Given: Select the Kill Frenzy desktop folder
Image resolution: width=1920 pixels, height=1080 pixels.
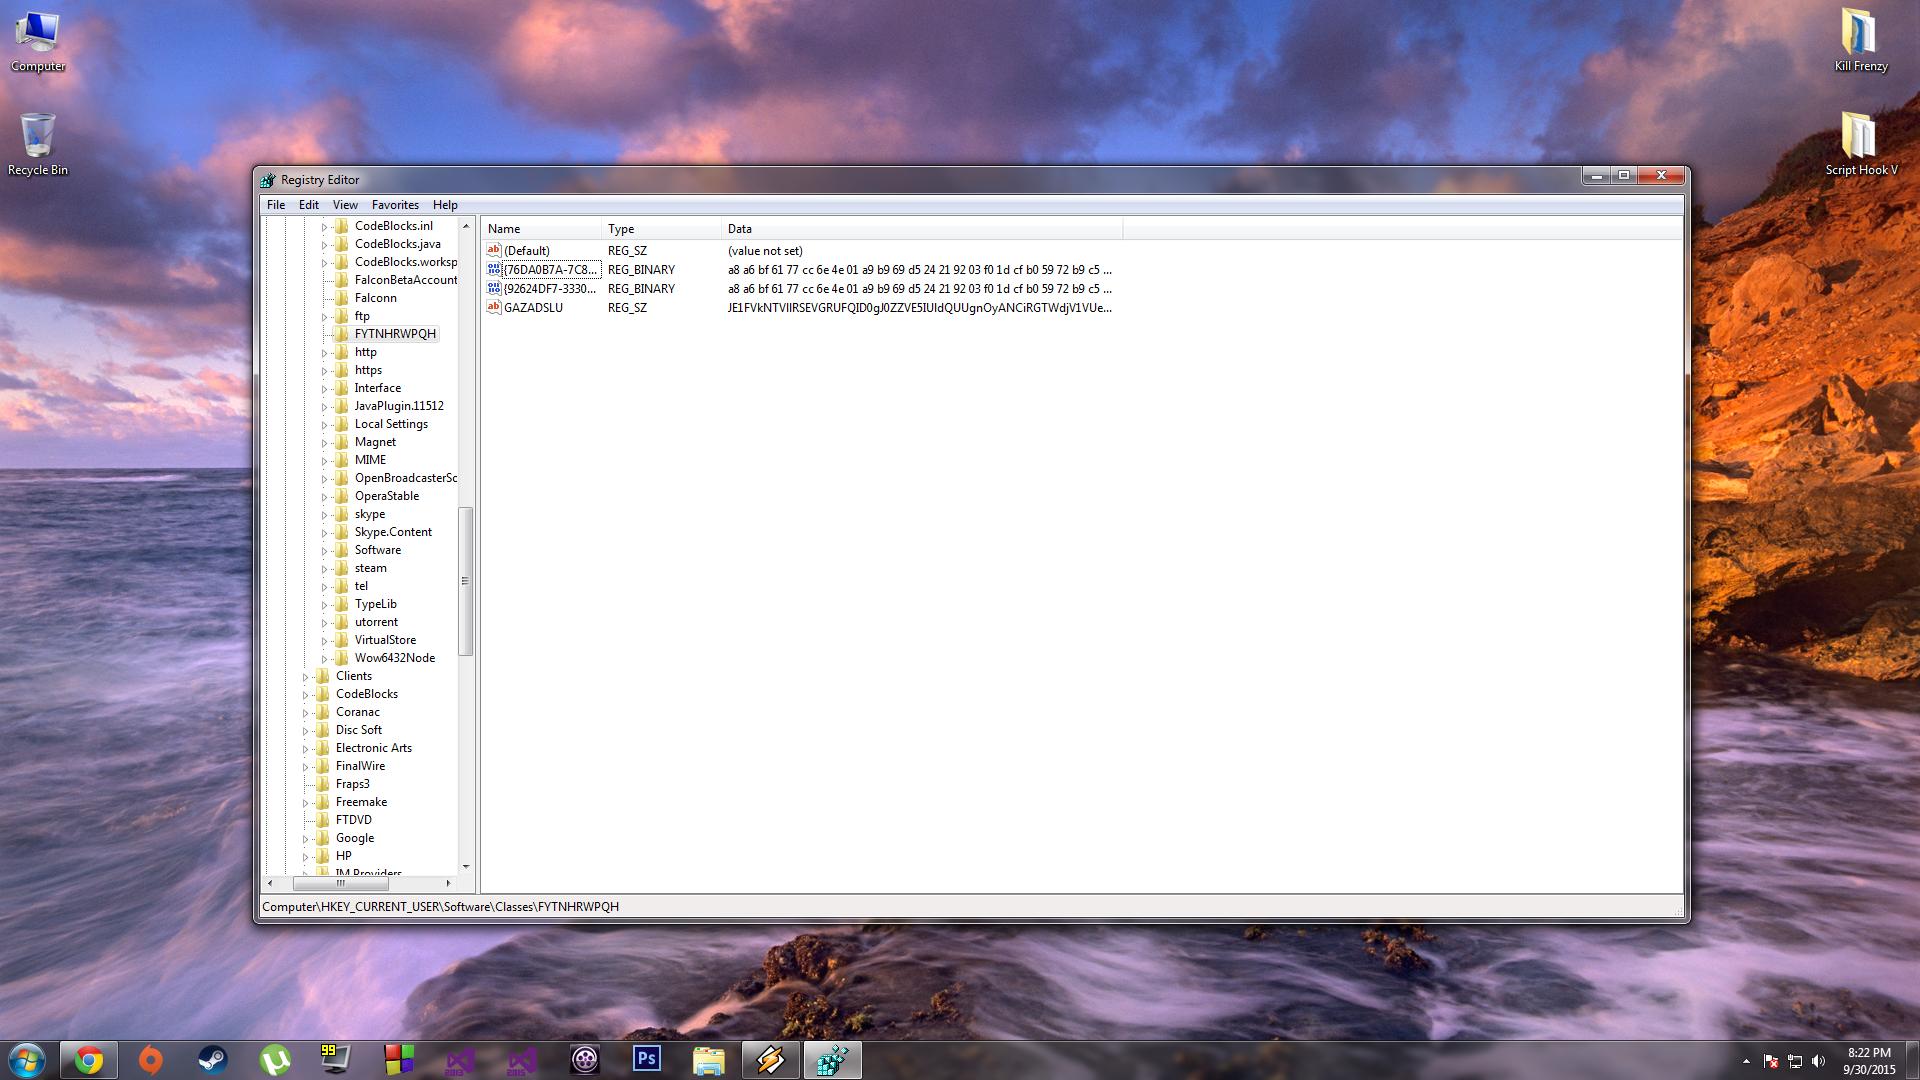Looking at the screenshot, I should 1860,41.
